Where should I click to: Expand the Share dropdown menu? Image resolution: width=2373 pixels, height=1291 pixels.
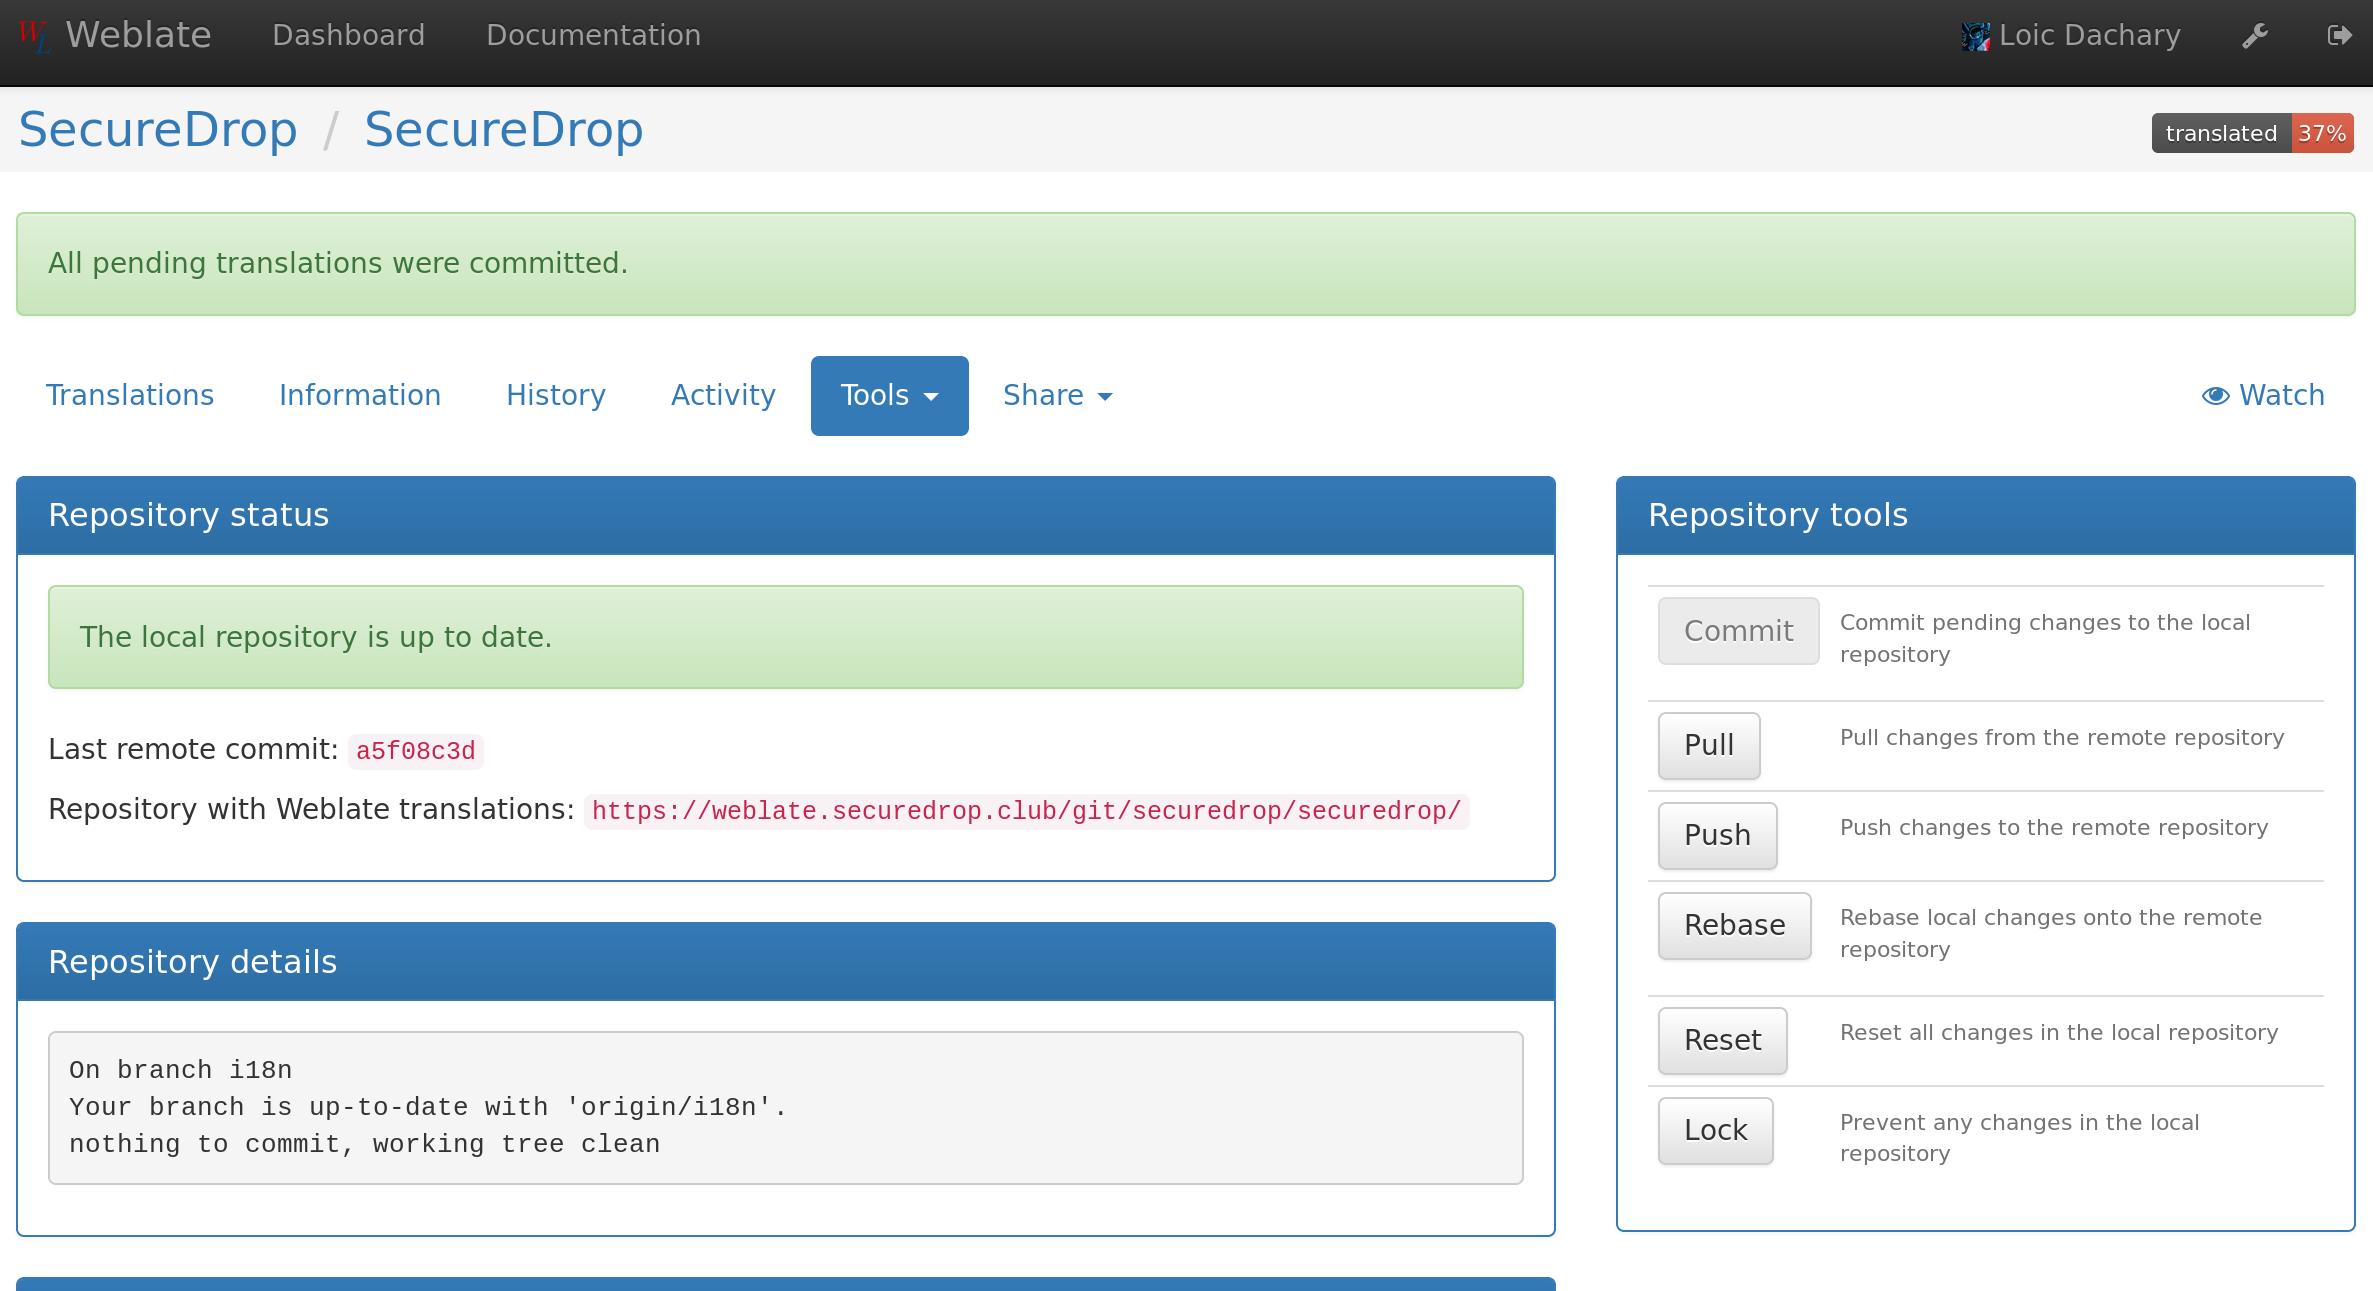pyautogui.click(x=1057, y=395)
